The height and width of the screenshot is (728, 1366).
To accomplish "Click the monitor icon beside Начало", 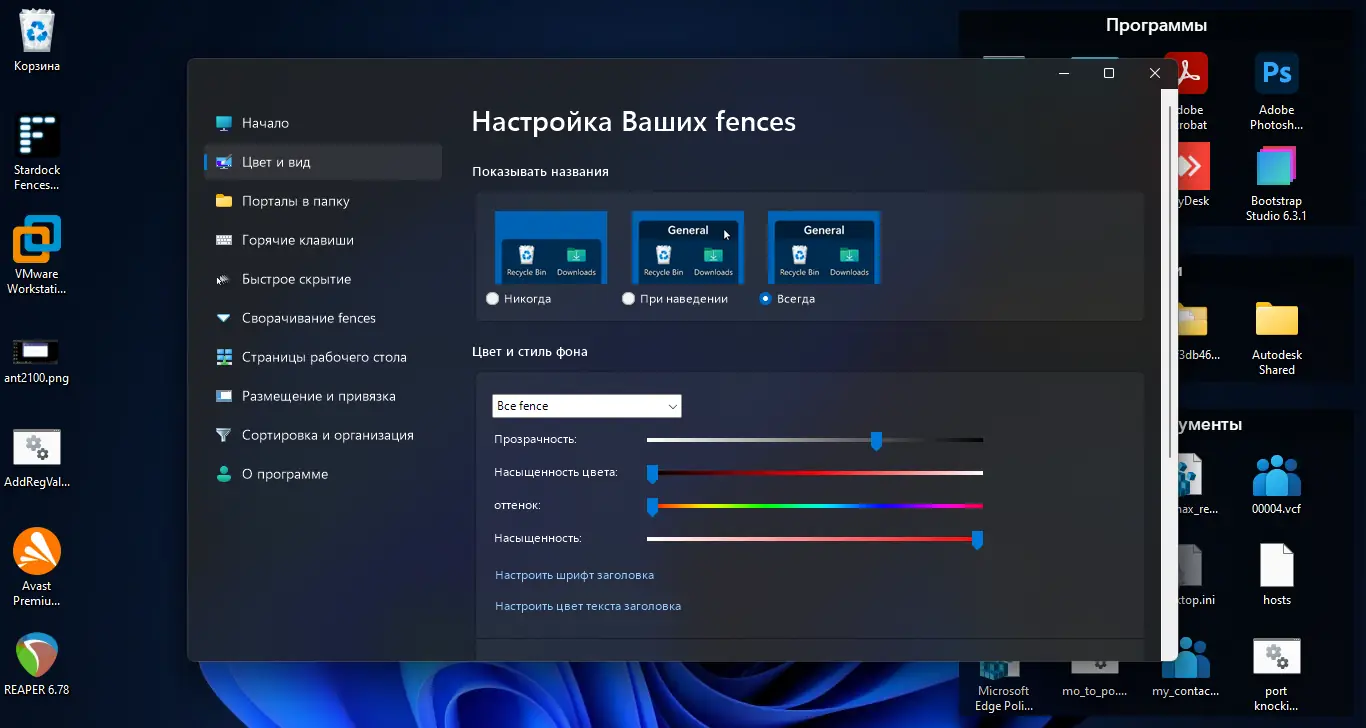I will click(x=224, y=123).
